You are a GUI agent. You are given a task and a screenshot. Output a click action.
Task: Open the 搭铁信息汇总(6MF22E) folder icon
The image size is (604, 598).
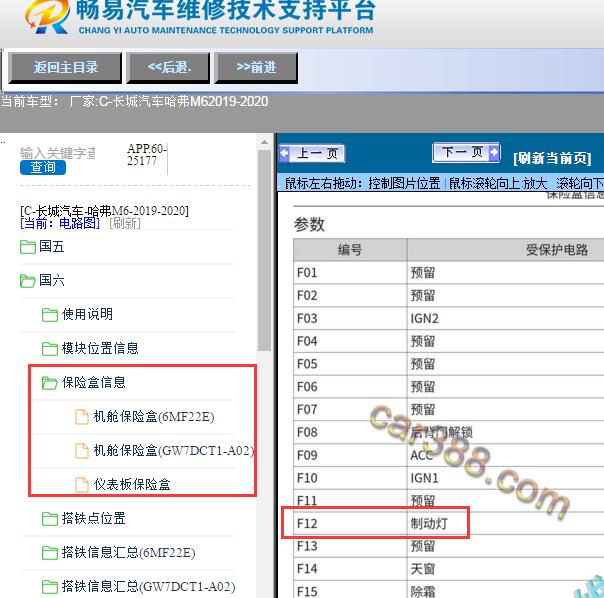pyautogui.click(x=50, y=553)
